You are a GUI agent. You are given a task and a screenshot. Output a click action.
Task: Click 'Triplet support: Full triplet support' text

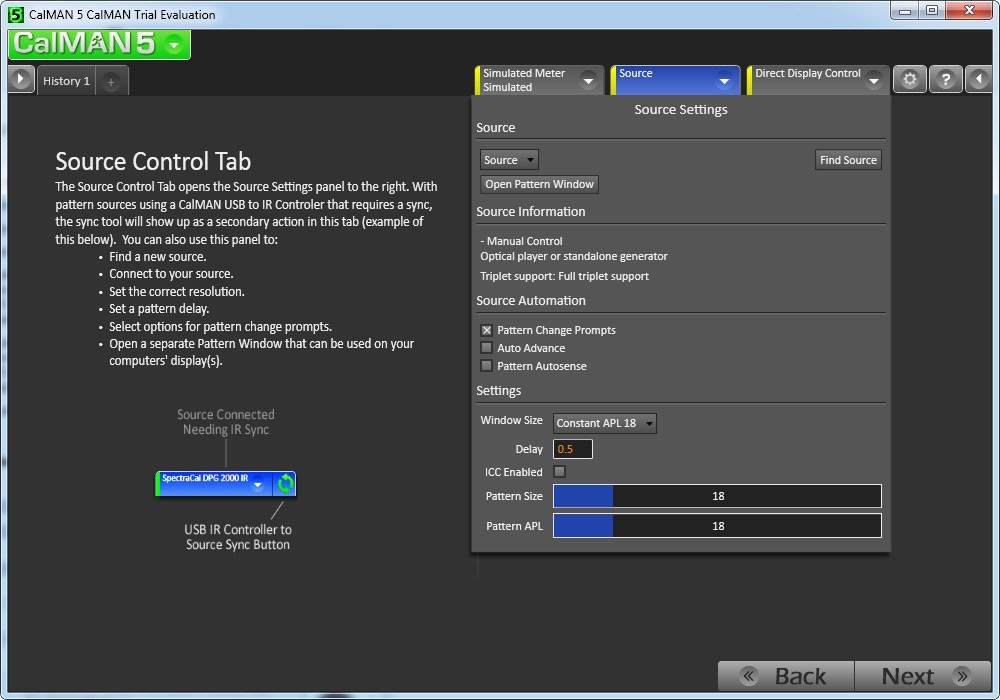(x=564, y=277)
